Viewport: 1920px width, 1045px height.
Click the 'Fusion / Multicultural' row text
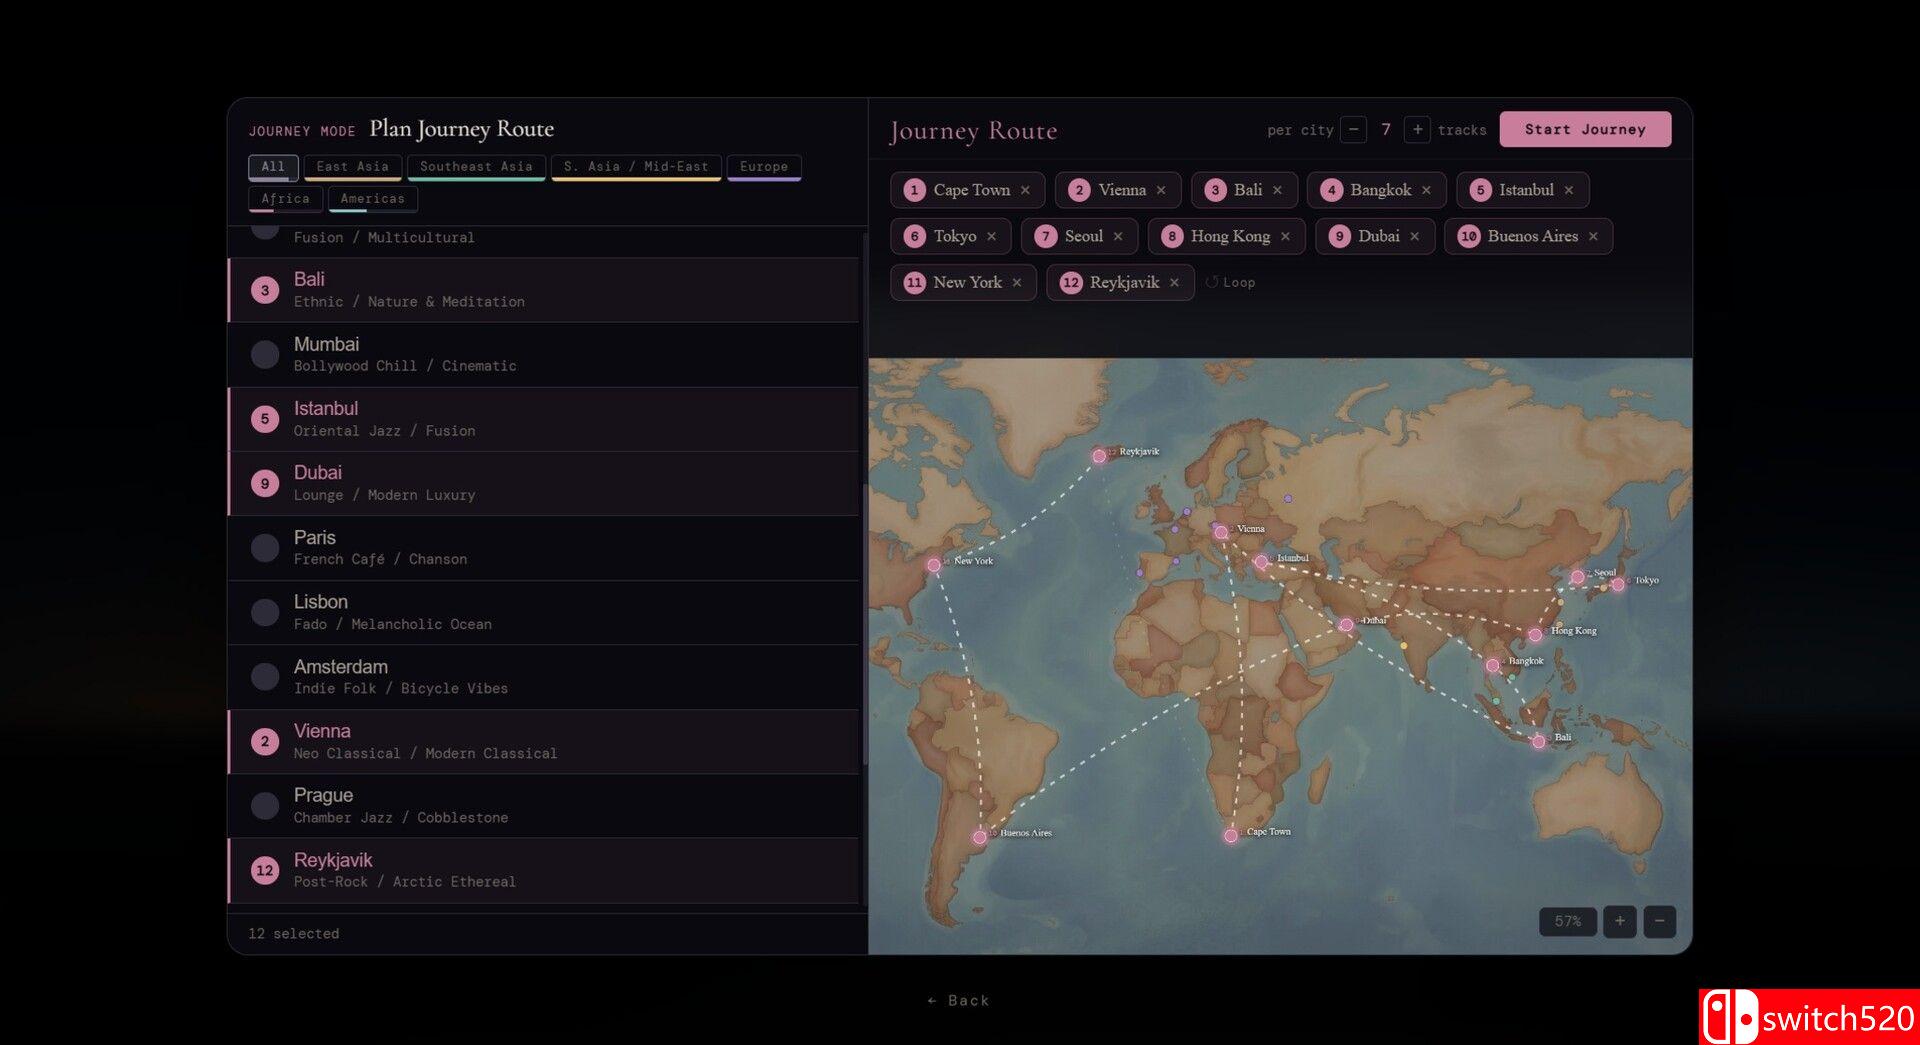click(x=384, y=238)
